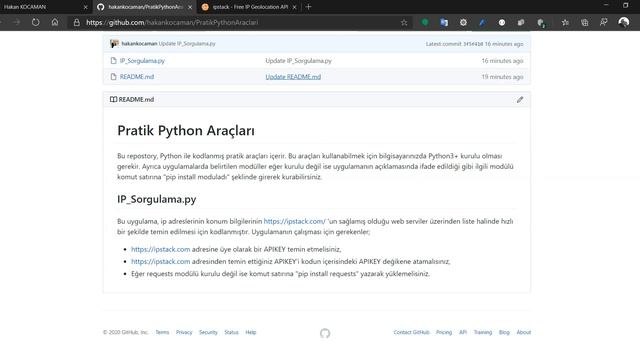640x360 pixels.
Task: Open the Privacy footer link
Action: pos(184,332)
